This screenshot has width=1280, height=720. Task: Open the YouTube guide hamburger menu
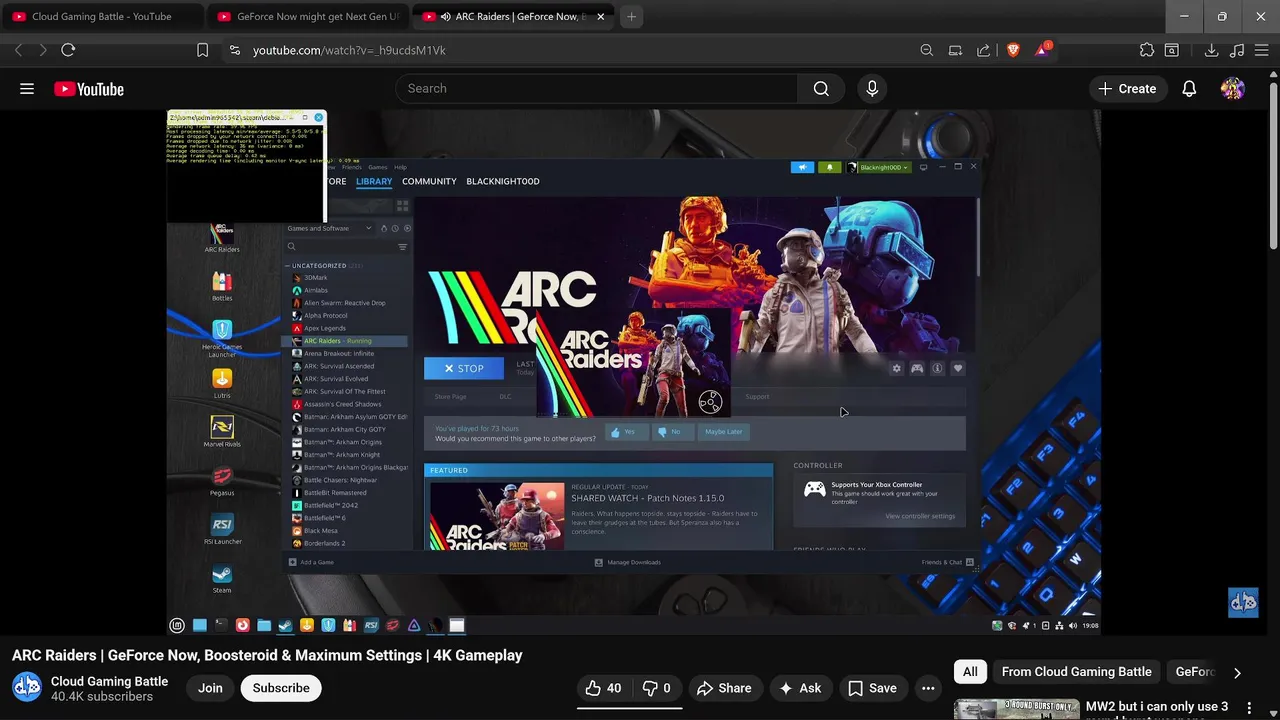point(27,89)
